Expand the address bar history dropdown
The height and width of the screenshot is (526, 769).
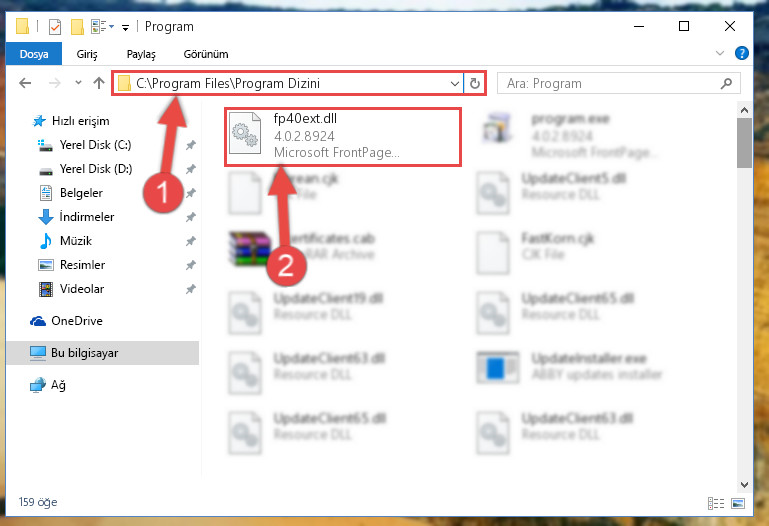(x=455, y=84)
